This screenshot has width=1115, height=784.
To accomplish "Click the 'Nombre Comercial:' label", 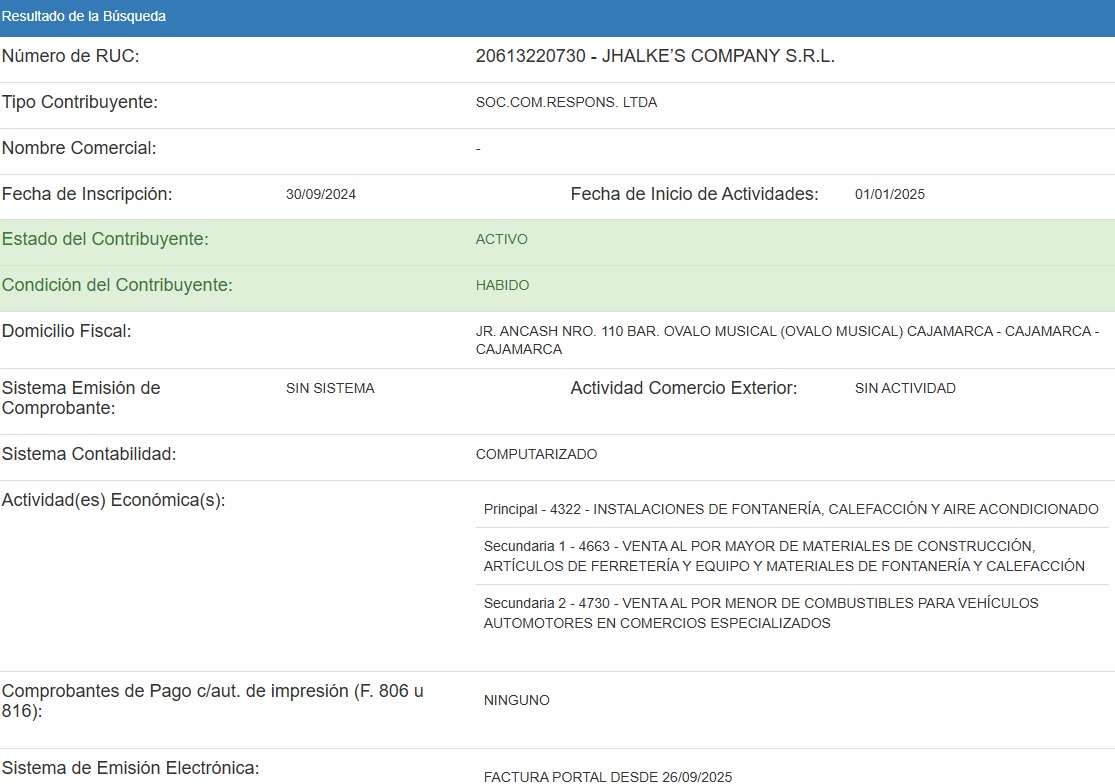I will pyautogui.click(x=79, y=149).
